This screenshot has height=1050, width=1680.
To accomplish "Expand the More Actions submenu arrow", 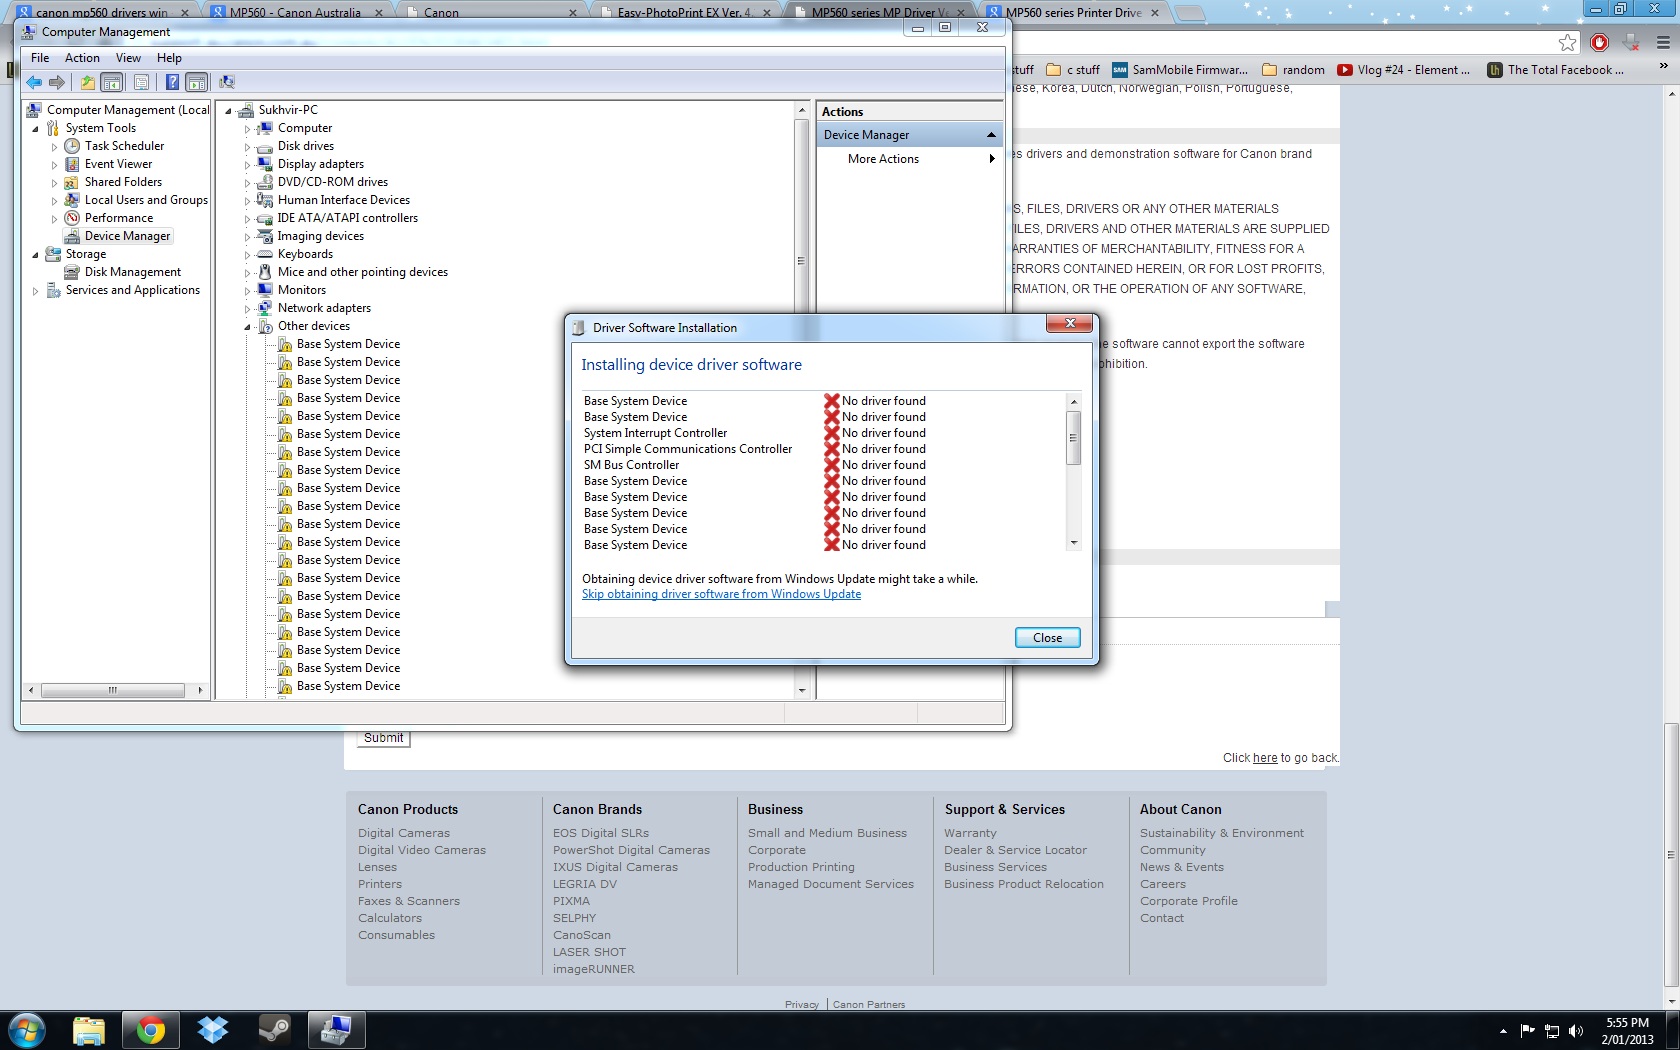I will point(992,159).
